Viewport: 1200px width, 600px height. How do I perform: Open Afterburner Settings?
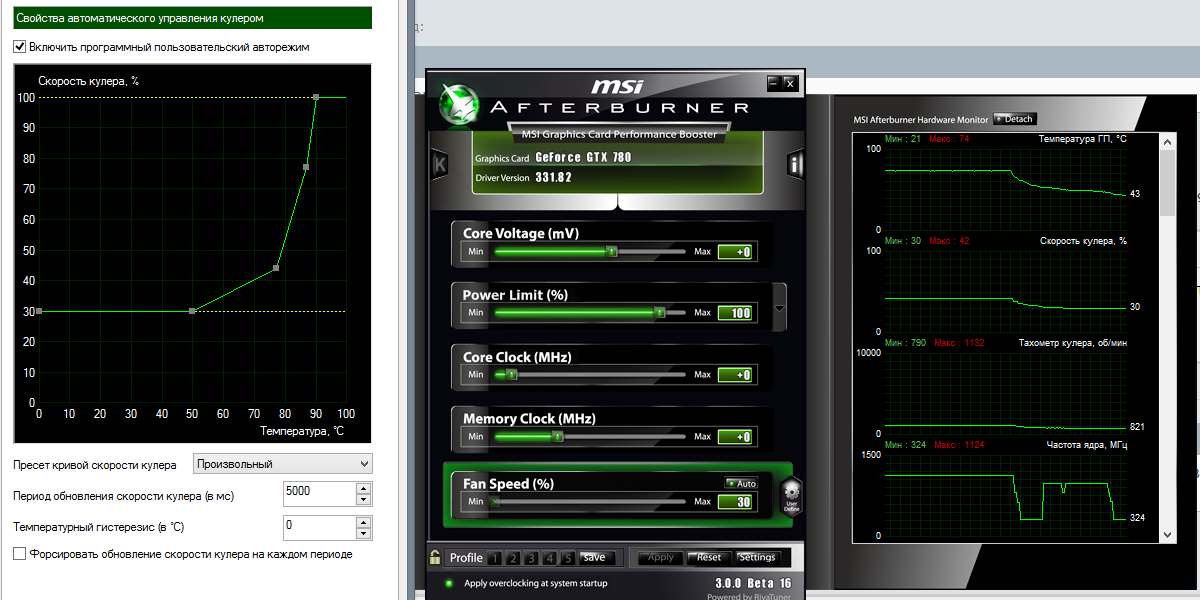click(x=757, y=558)
